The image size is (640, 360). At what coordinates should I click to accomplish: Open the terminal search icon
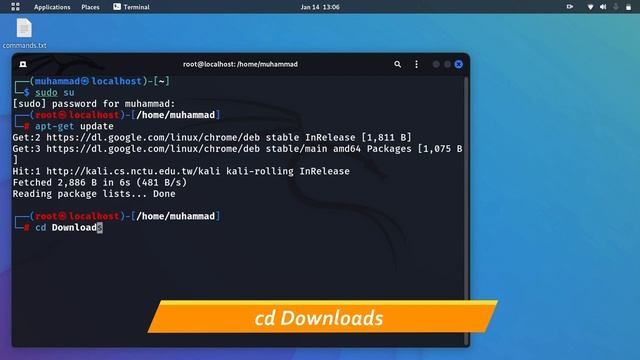(x=397, y=64)
